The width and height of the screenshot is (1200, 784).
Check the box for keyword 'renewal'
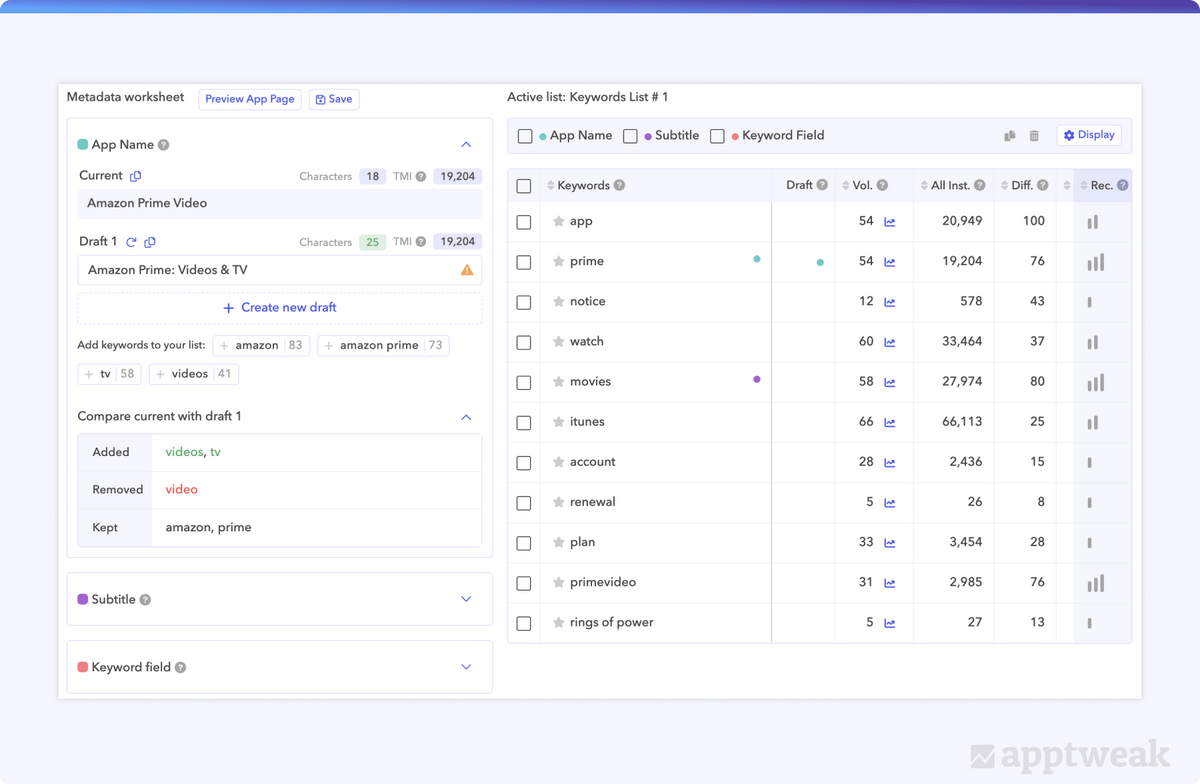point(524,503)
